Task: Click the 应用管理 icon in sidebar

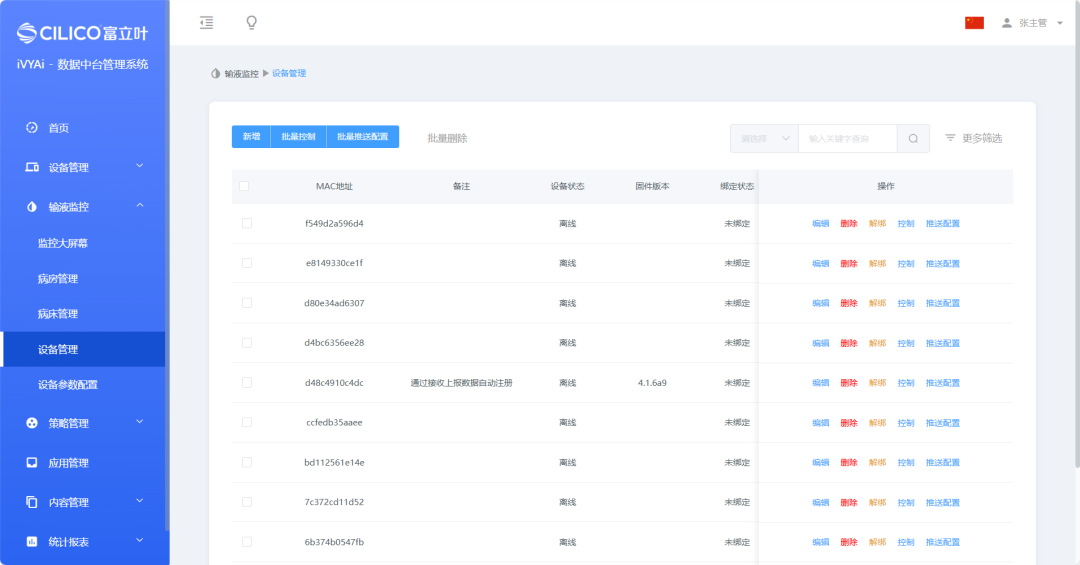Action: coord(32,463)
